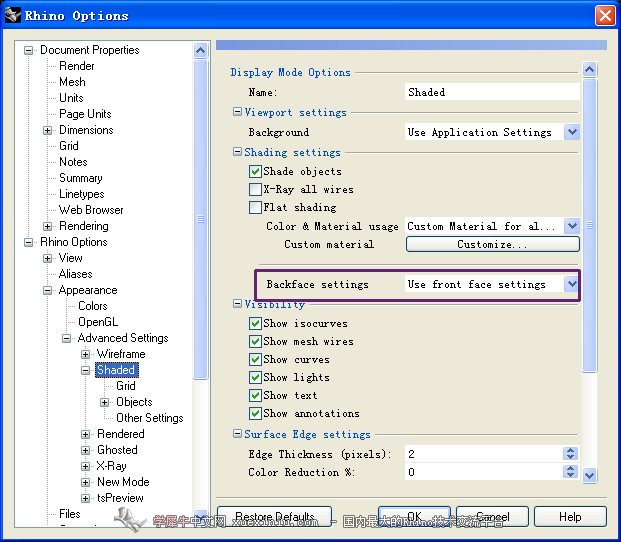Collapse Document Properties tree node
This screenshot has height=542, width=621.
28,50
